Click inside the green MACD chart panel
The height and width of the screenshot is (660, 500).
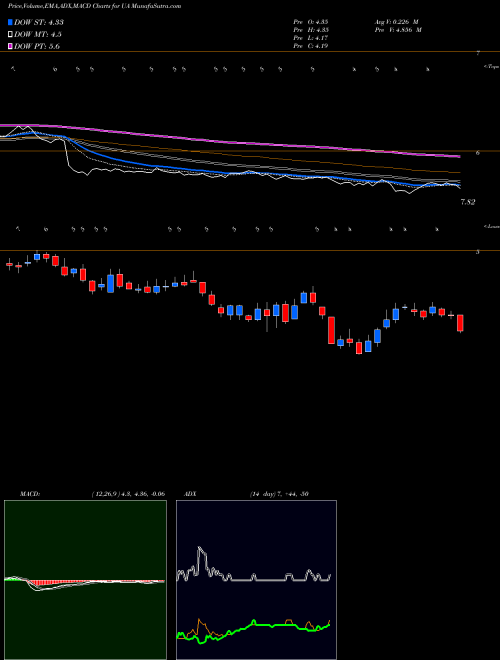pyautogui.click(x=85, y=580)
